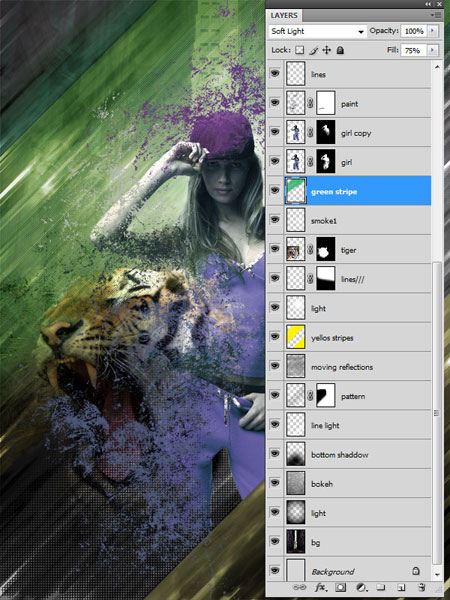Create a new group folder
This screenshot has height=600, width=450.
coord(380,587)
